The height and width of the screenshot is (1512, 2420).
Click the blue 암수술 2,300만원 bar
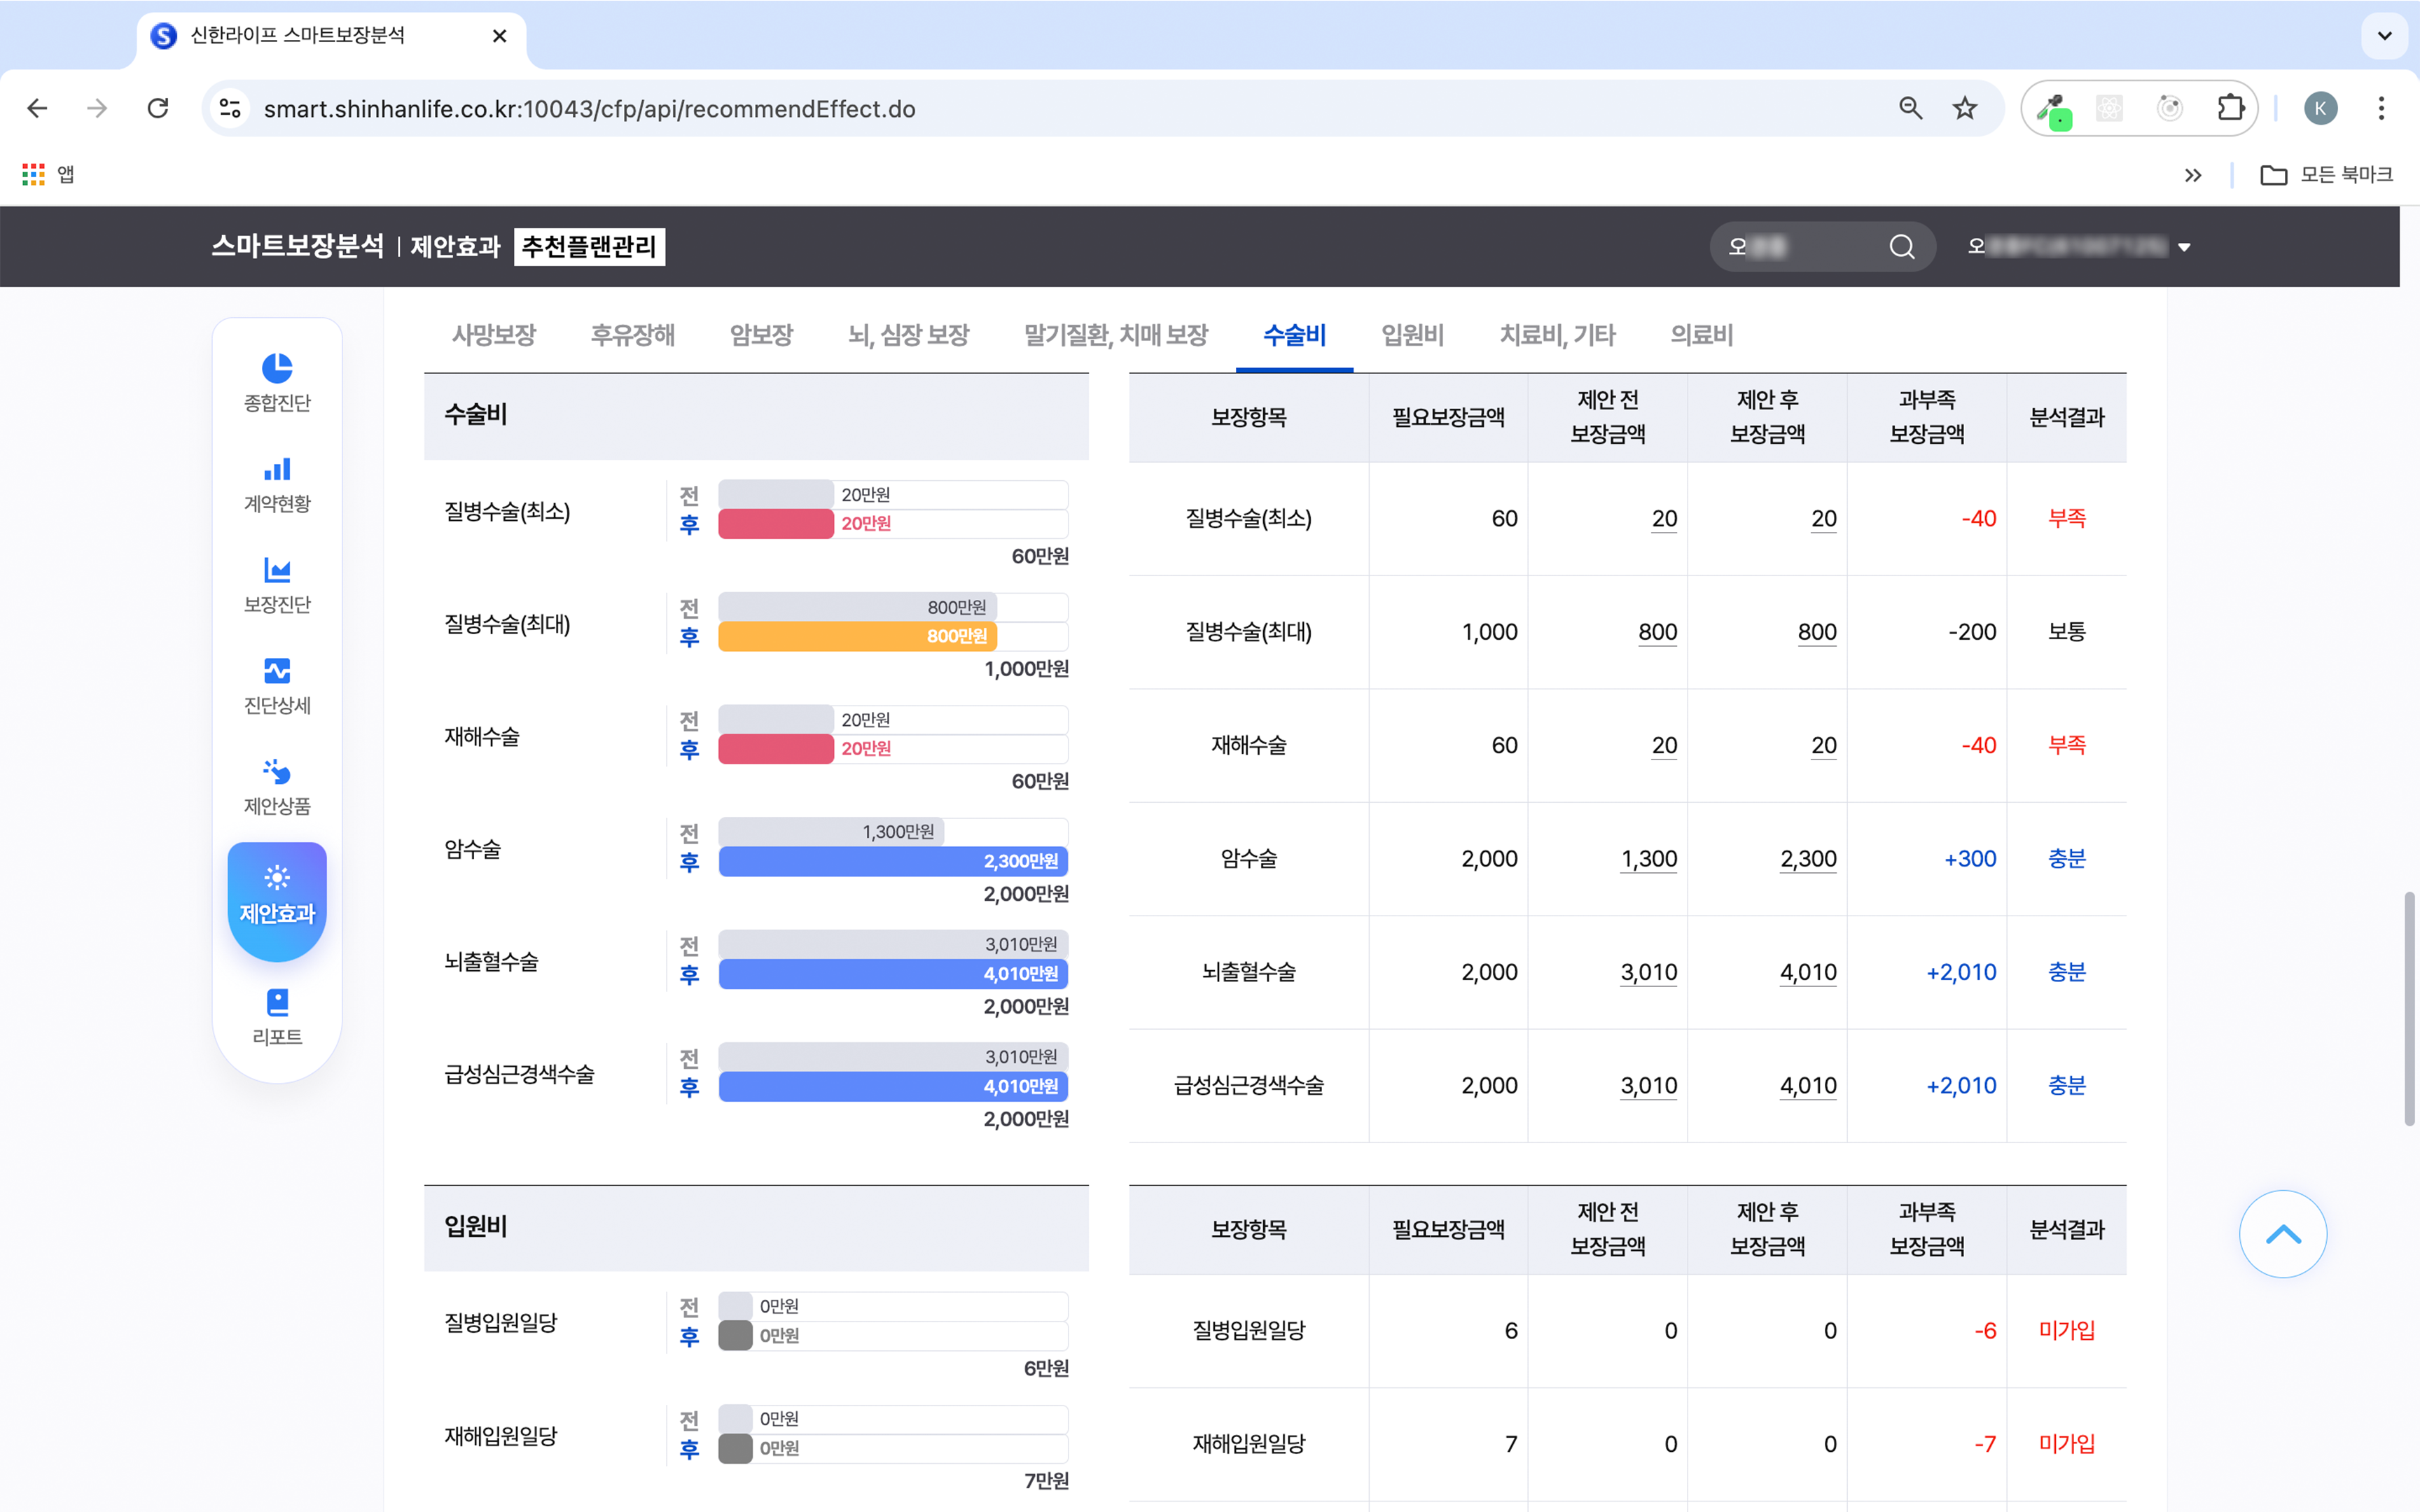coord(892,861)
